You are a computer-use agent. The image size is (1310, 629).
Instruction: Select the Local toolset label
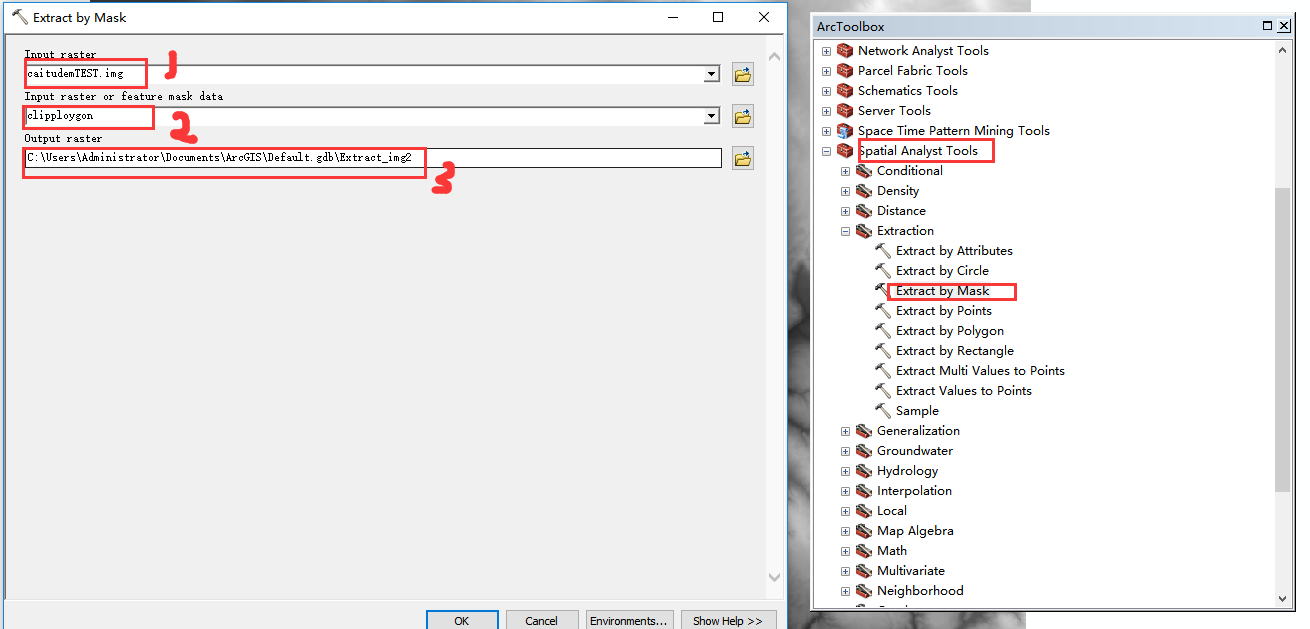(x=893, y=511)
